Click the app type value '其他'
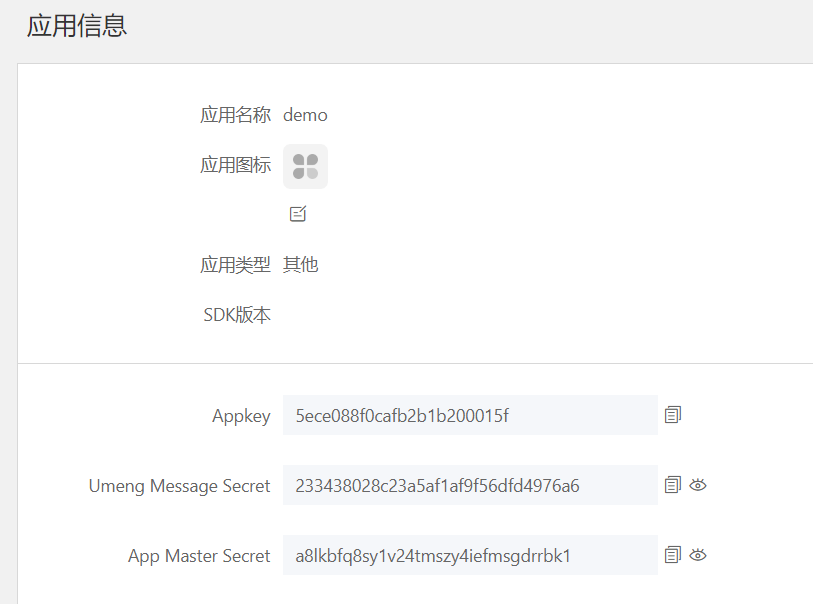The width and height of the screenshot is (813, 604). (300, 265)
